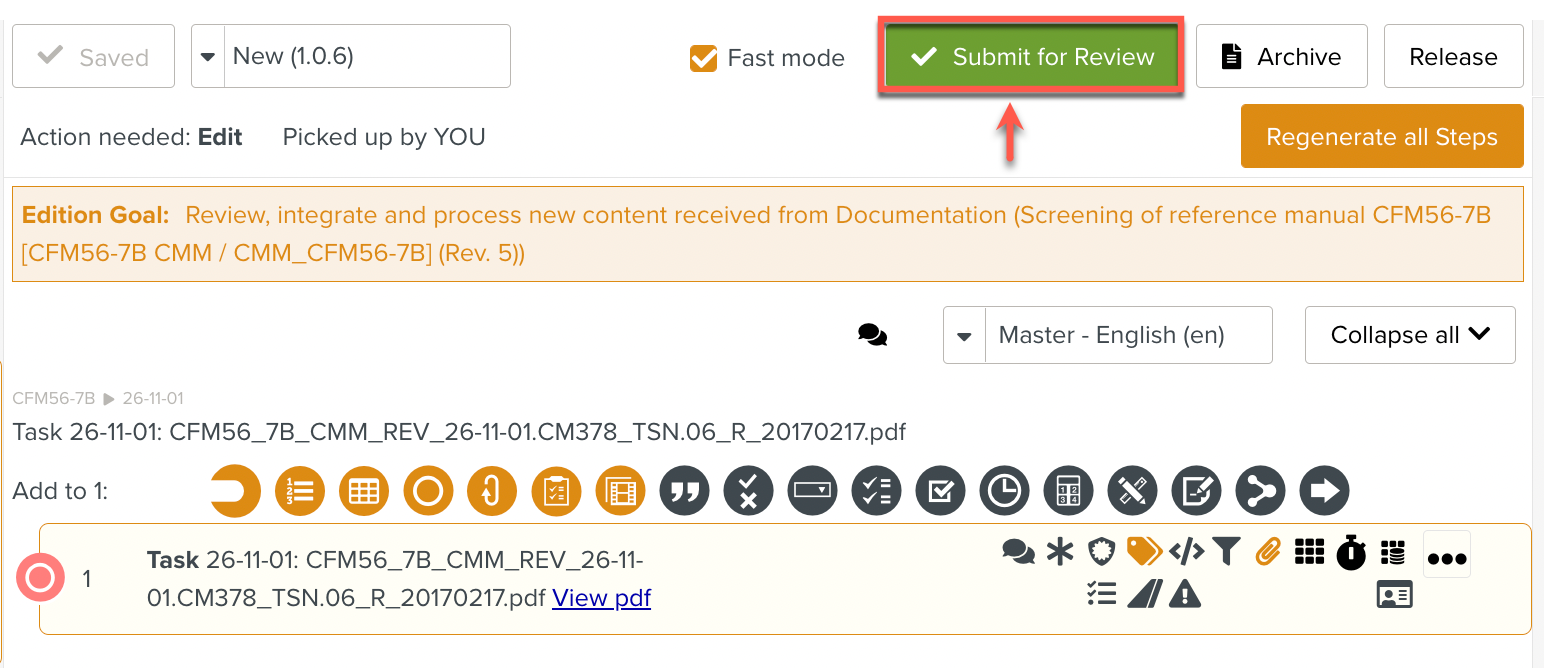Add a numbered list from the Add to toolbar

pyautogui.click(x=300, y=491)
